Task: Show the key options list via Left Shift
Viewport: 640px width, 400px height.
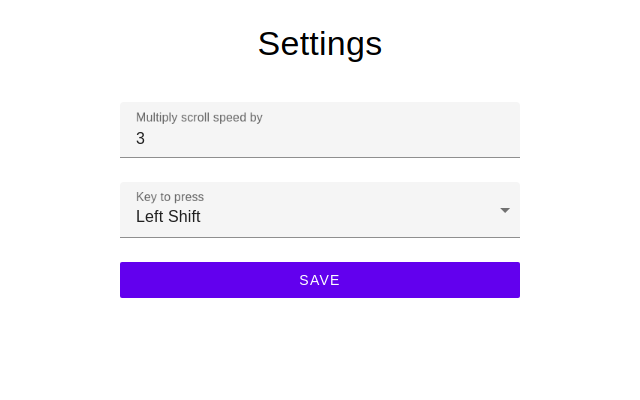Action: (168, 216)
